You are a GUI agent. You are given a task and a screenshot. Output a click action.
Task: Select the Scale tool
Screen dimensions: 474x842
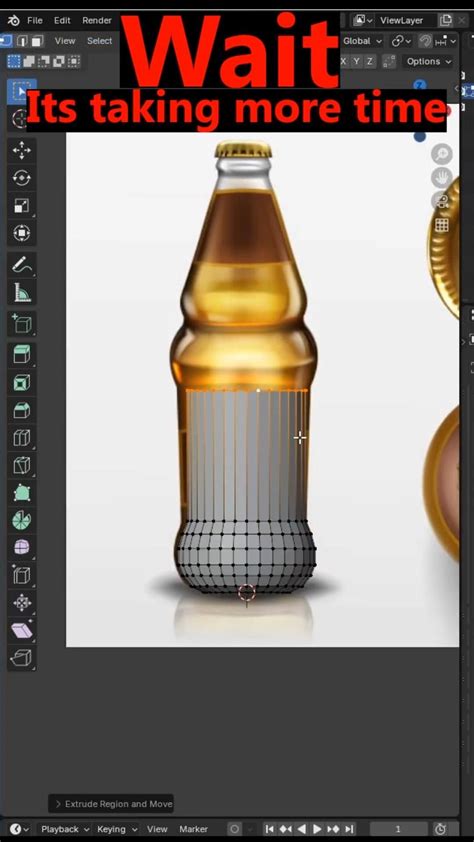pos(21,206)
